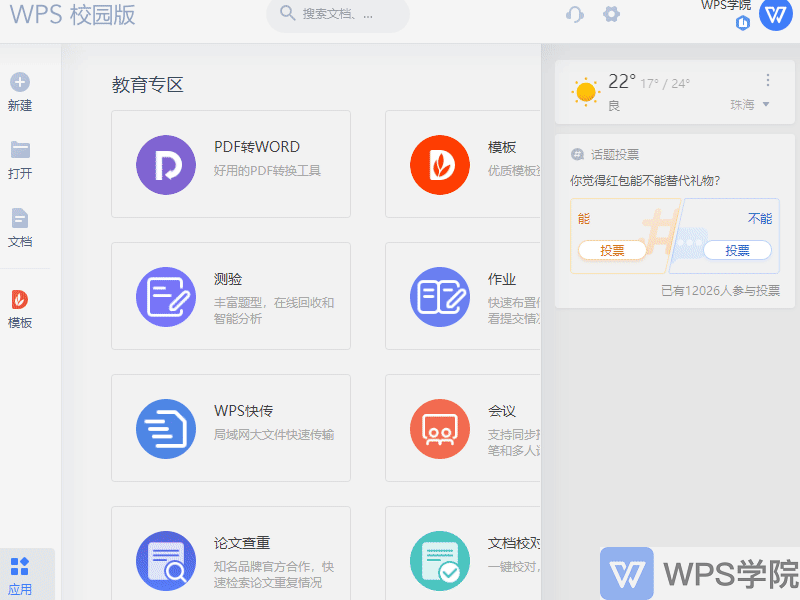Image resolution: width=800 pixels, height=600 pixels.
Task: Click the search box 搜索文档
Action: tap(338, 14)
